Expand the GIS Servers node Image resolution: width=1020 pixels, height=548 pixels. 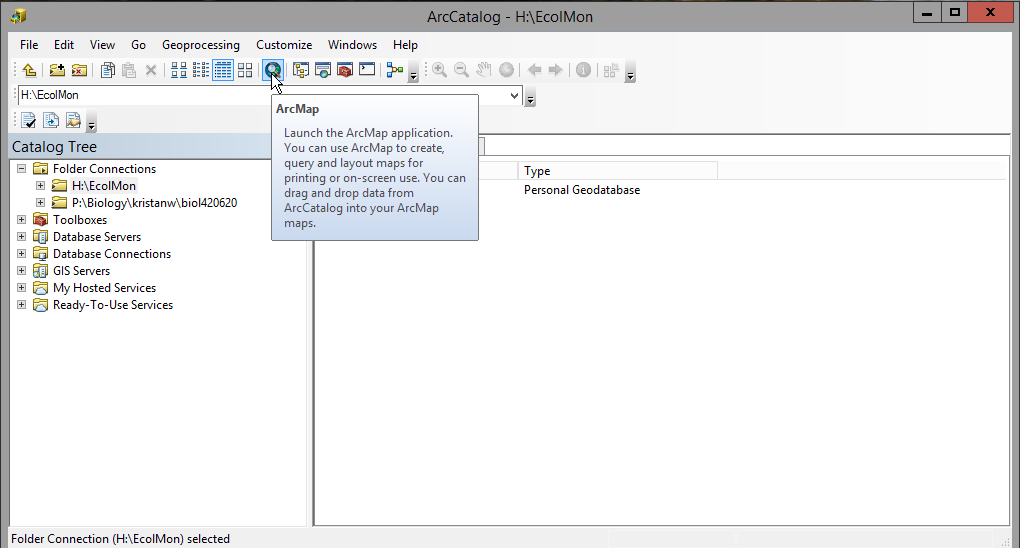click(x=21, y=270)
